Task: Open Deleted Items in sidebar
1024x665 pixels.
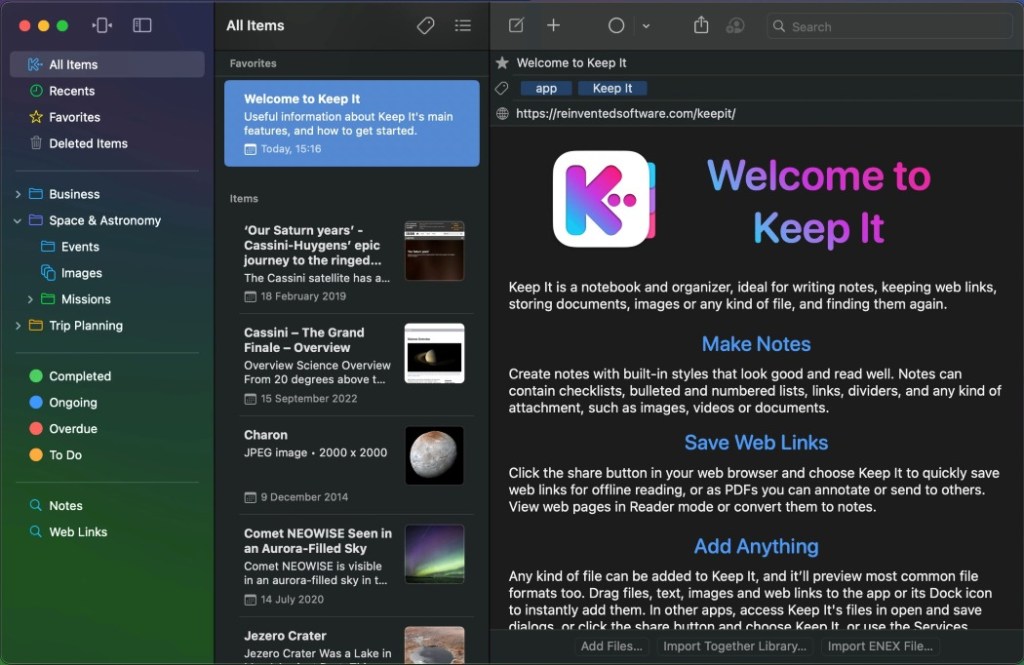Action: point(88,143)
